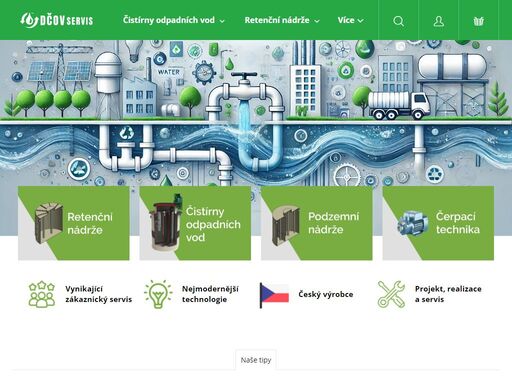Click Vynikající zákaznický servis text
Image resolution: width=512 pixels, height=384 pixels.
(x=99, y=294)
